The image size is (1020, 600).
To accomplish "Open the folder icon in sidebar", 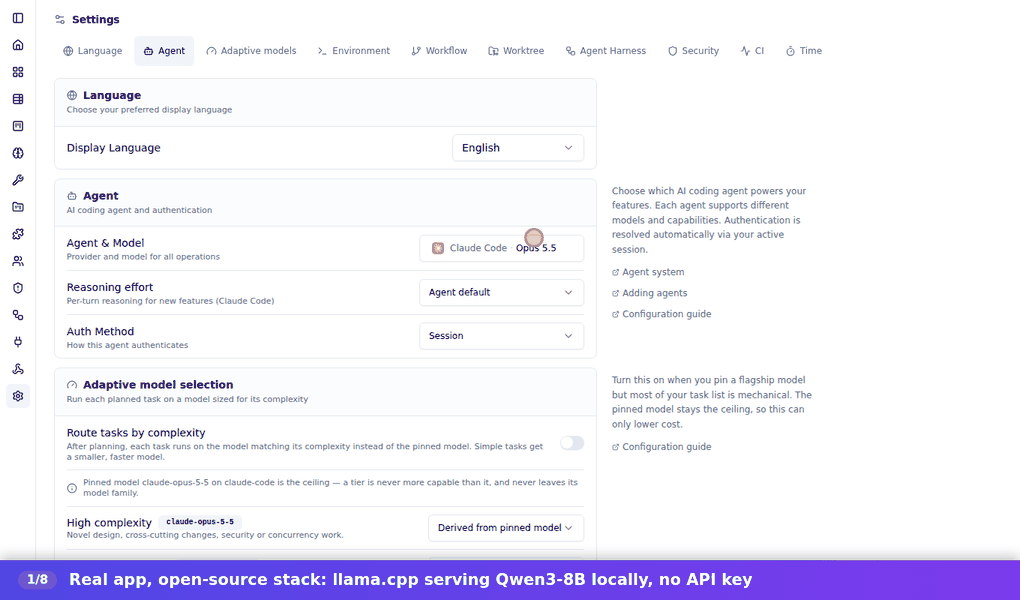I will point(18,207).
